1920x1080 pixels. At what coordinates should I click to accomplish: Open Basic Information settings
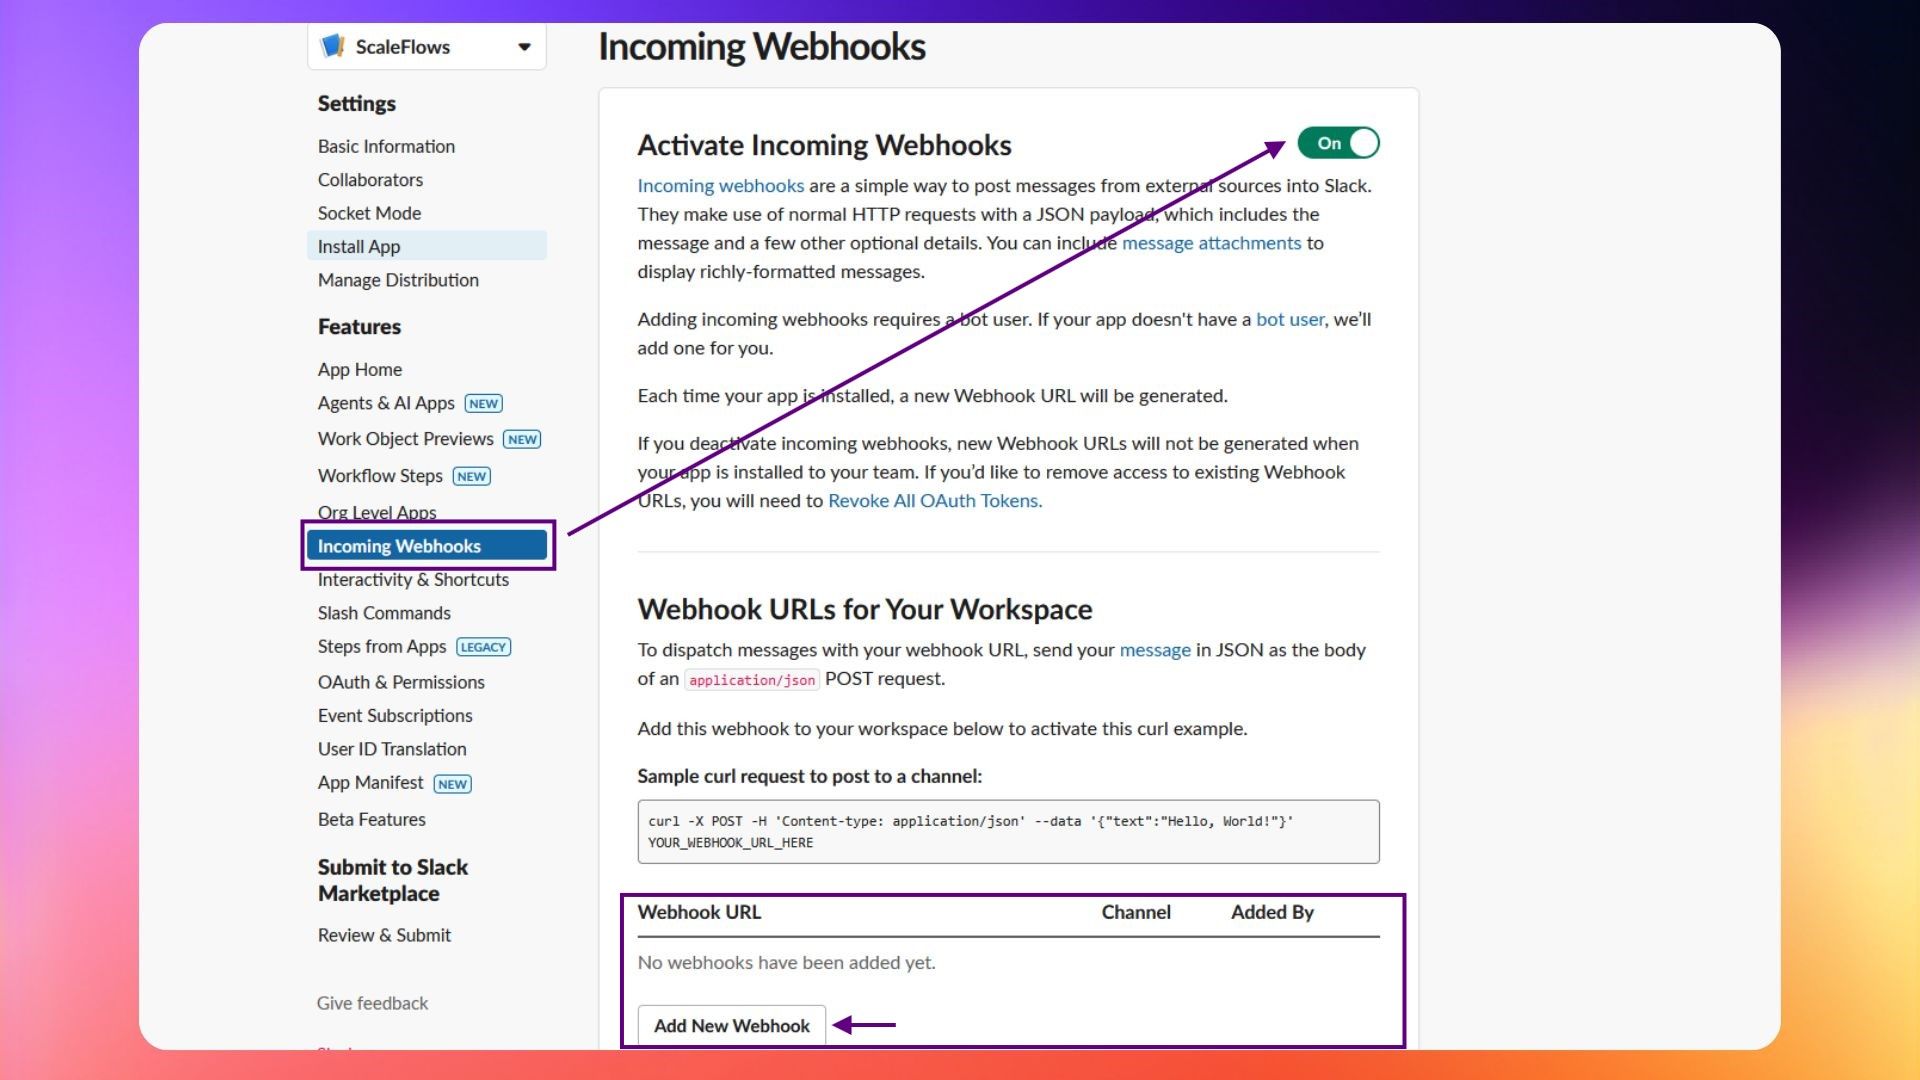(x=386, y=146)
